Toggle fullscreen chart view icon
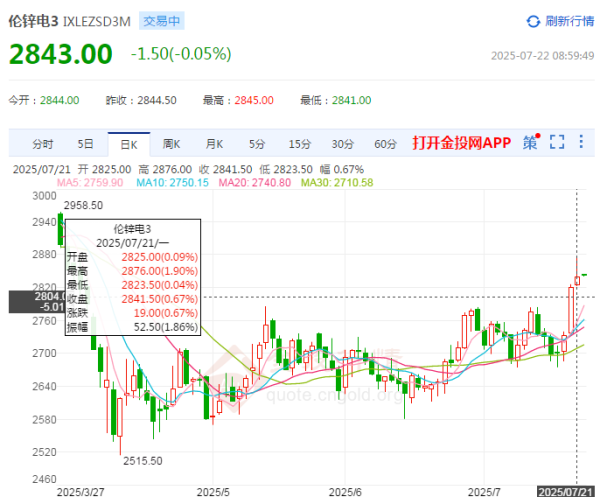 point(557,143)
